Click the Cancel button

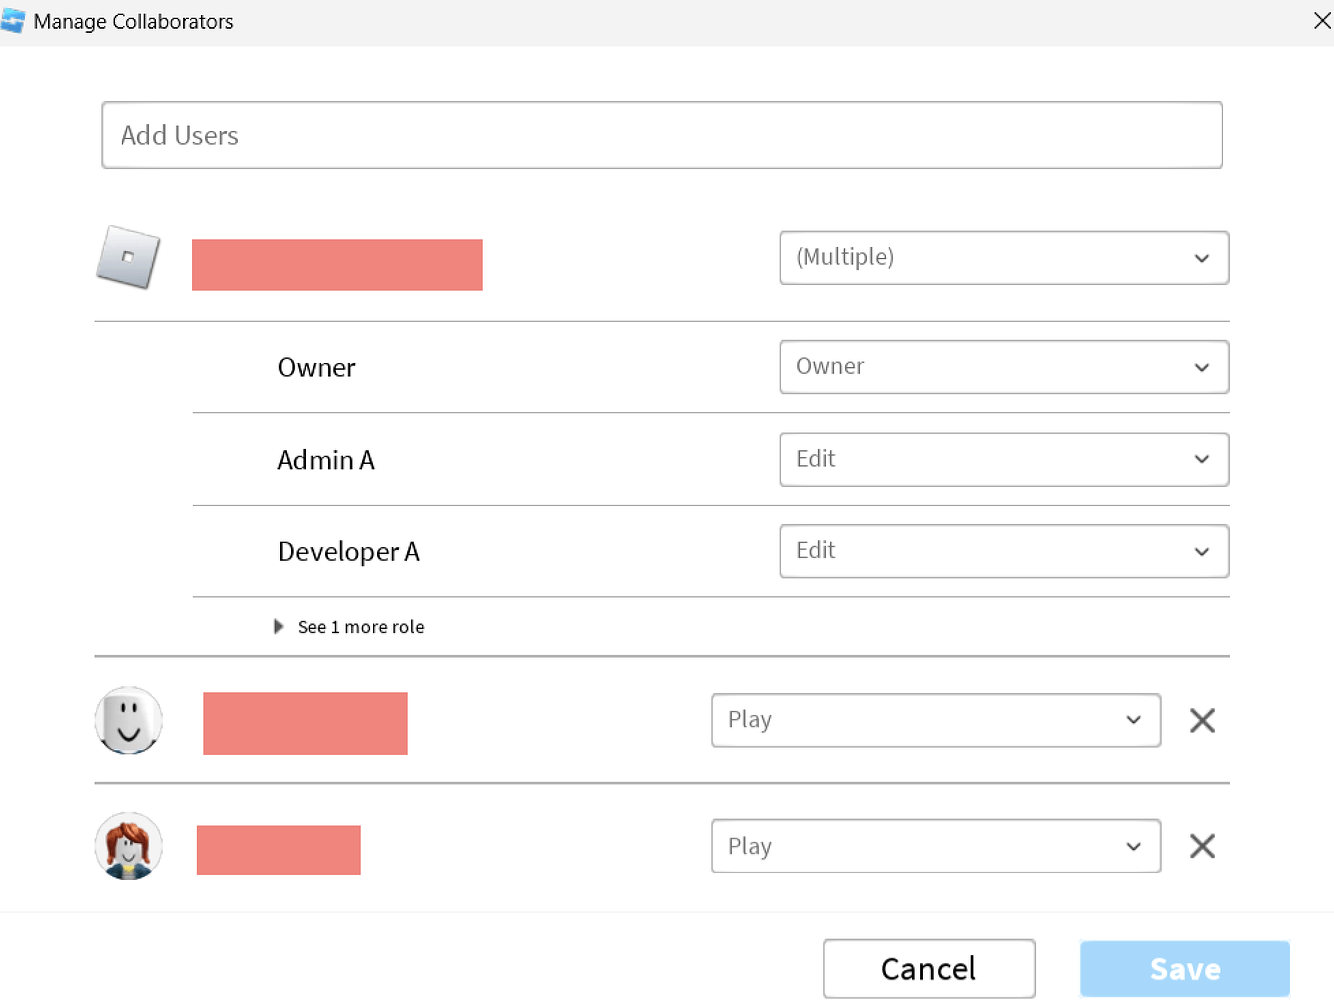(928, 968)
